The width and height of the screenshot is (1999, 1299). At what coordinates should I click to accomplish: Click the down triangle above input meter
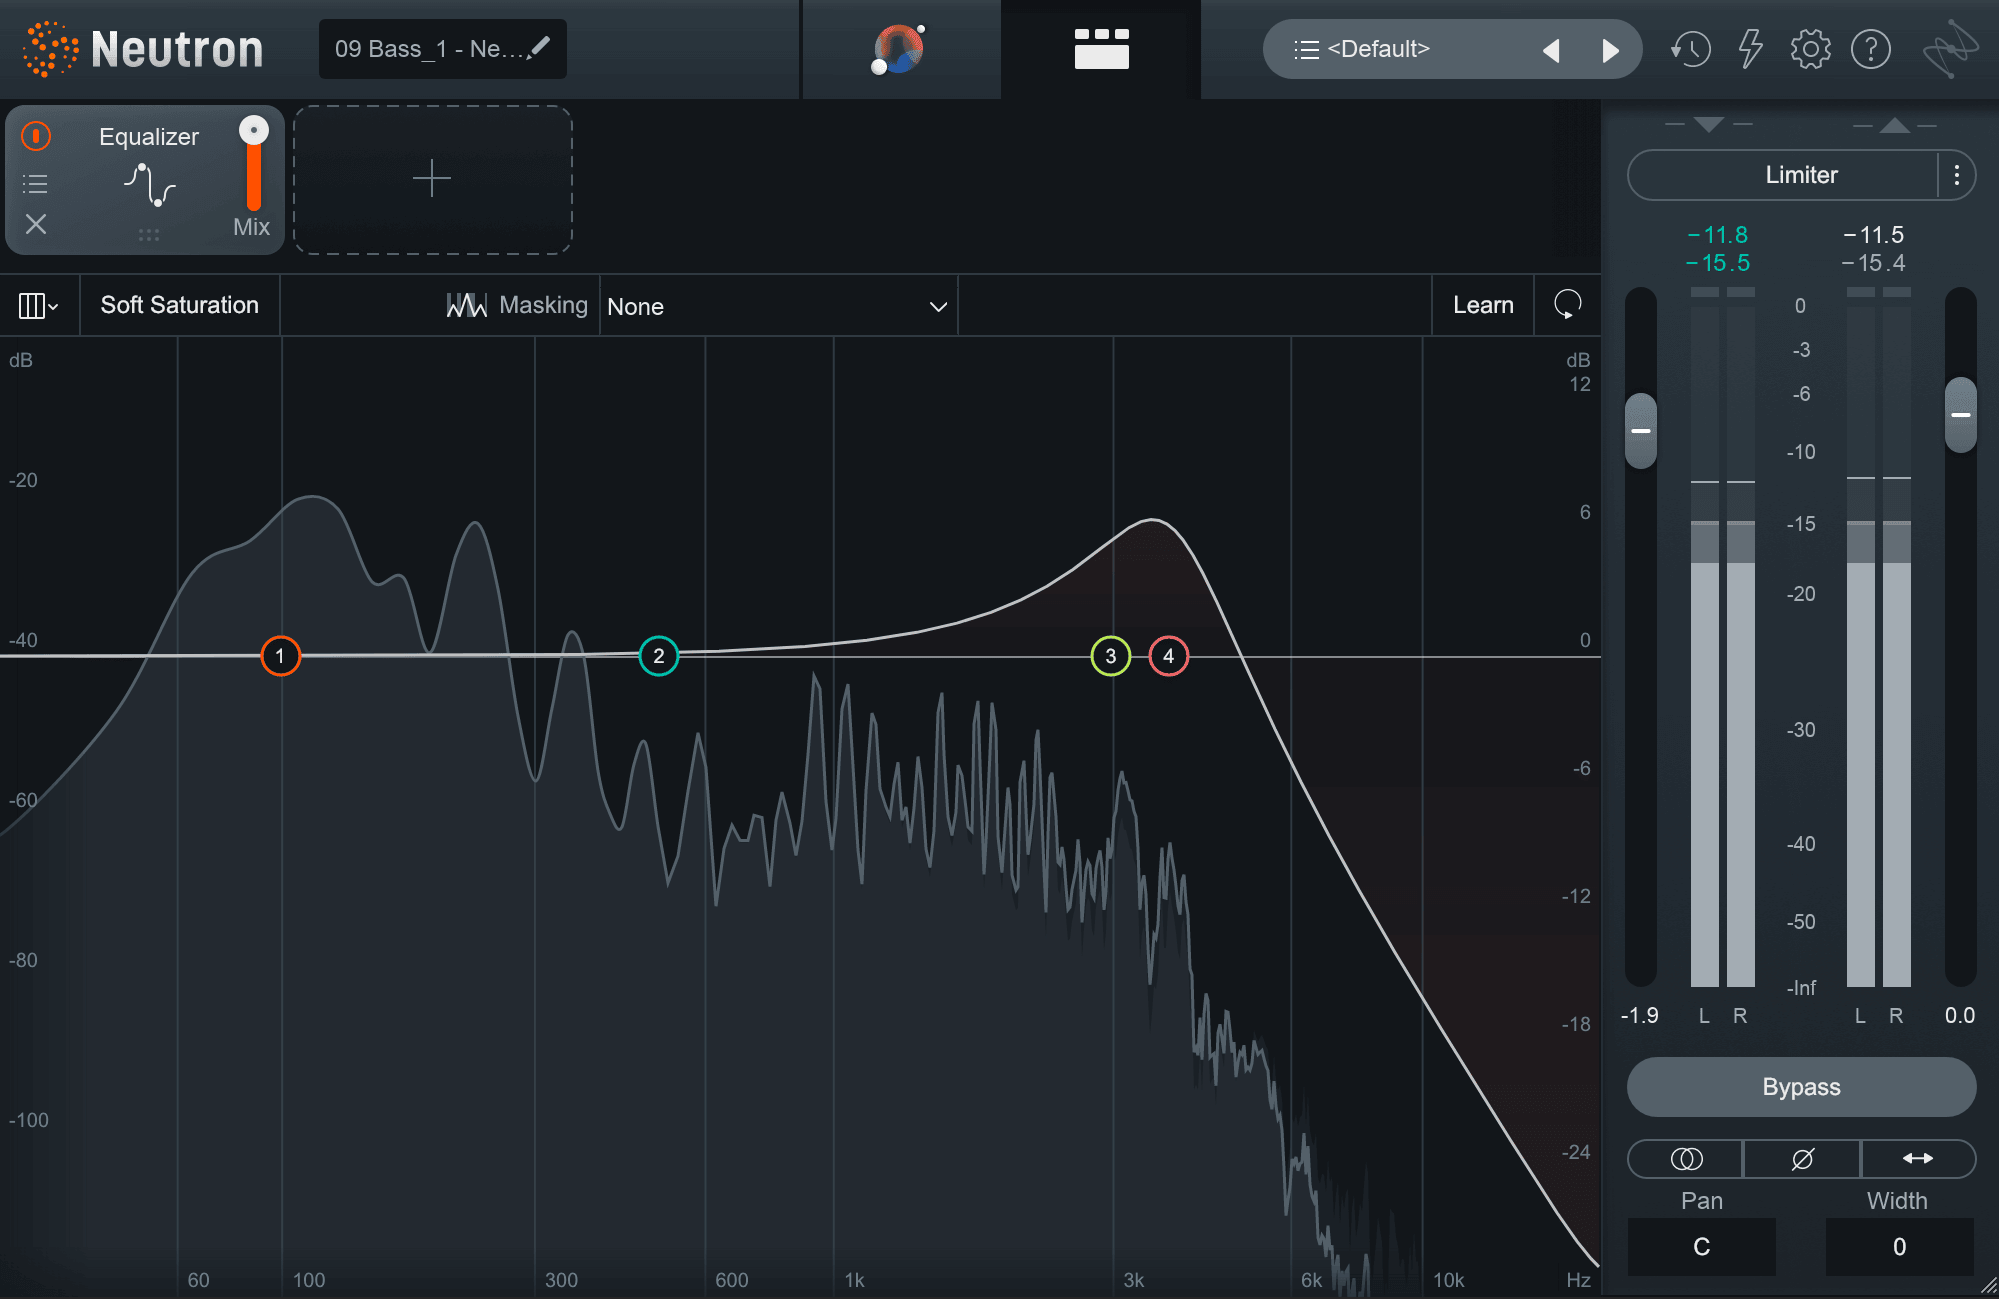[x=1709, y=125]
